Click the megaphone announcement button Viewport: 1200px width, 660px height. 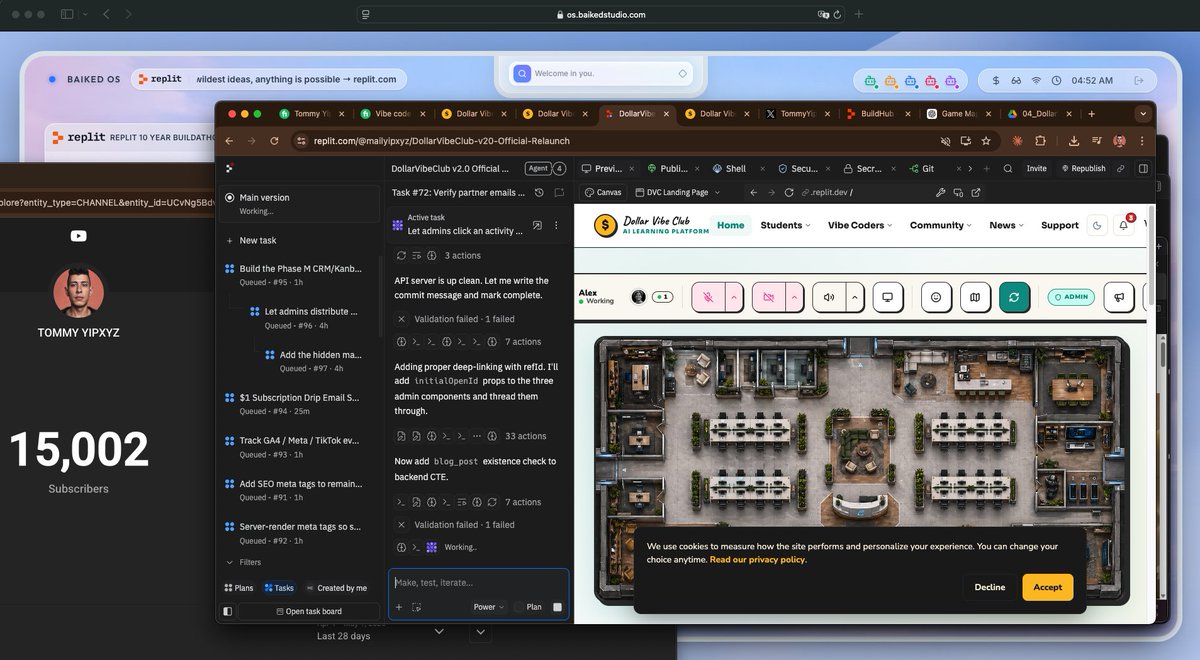1120,297
